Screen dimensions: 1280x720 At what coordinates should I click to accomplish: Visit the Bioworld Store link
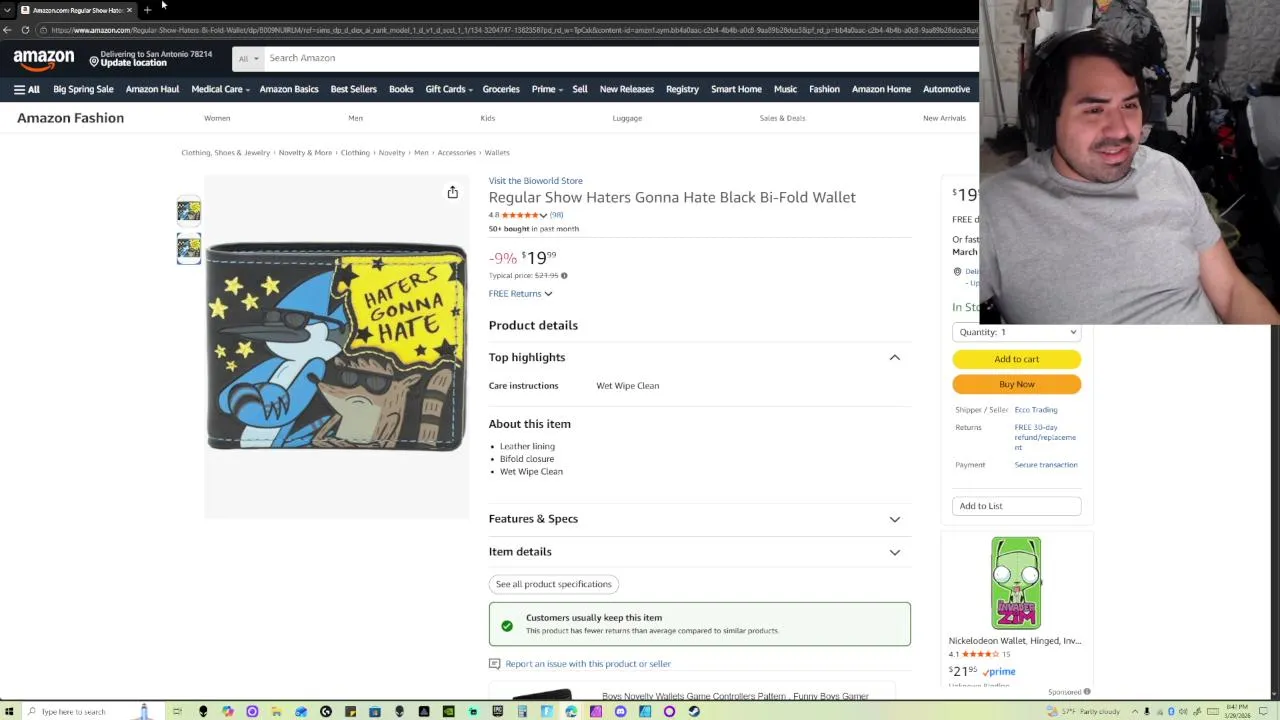pos(535,181)
